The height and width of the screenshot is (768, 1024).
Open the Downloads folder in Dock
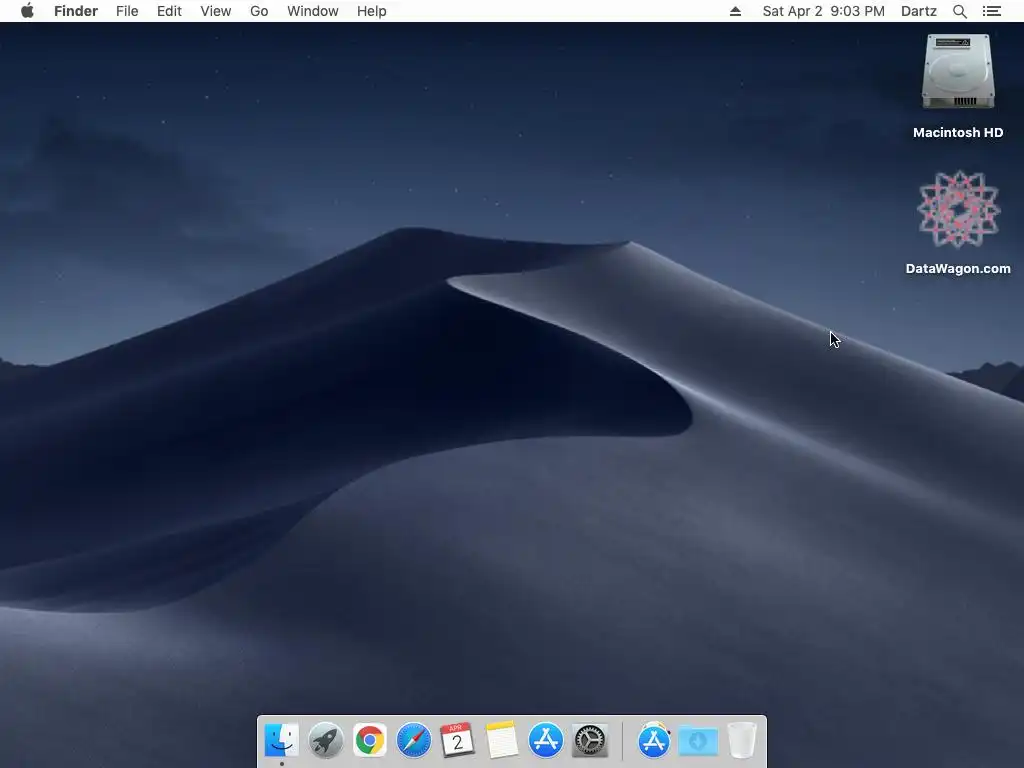coord(697,741)
